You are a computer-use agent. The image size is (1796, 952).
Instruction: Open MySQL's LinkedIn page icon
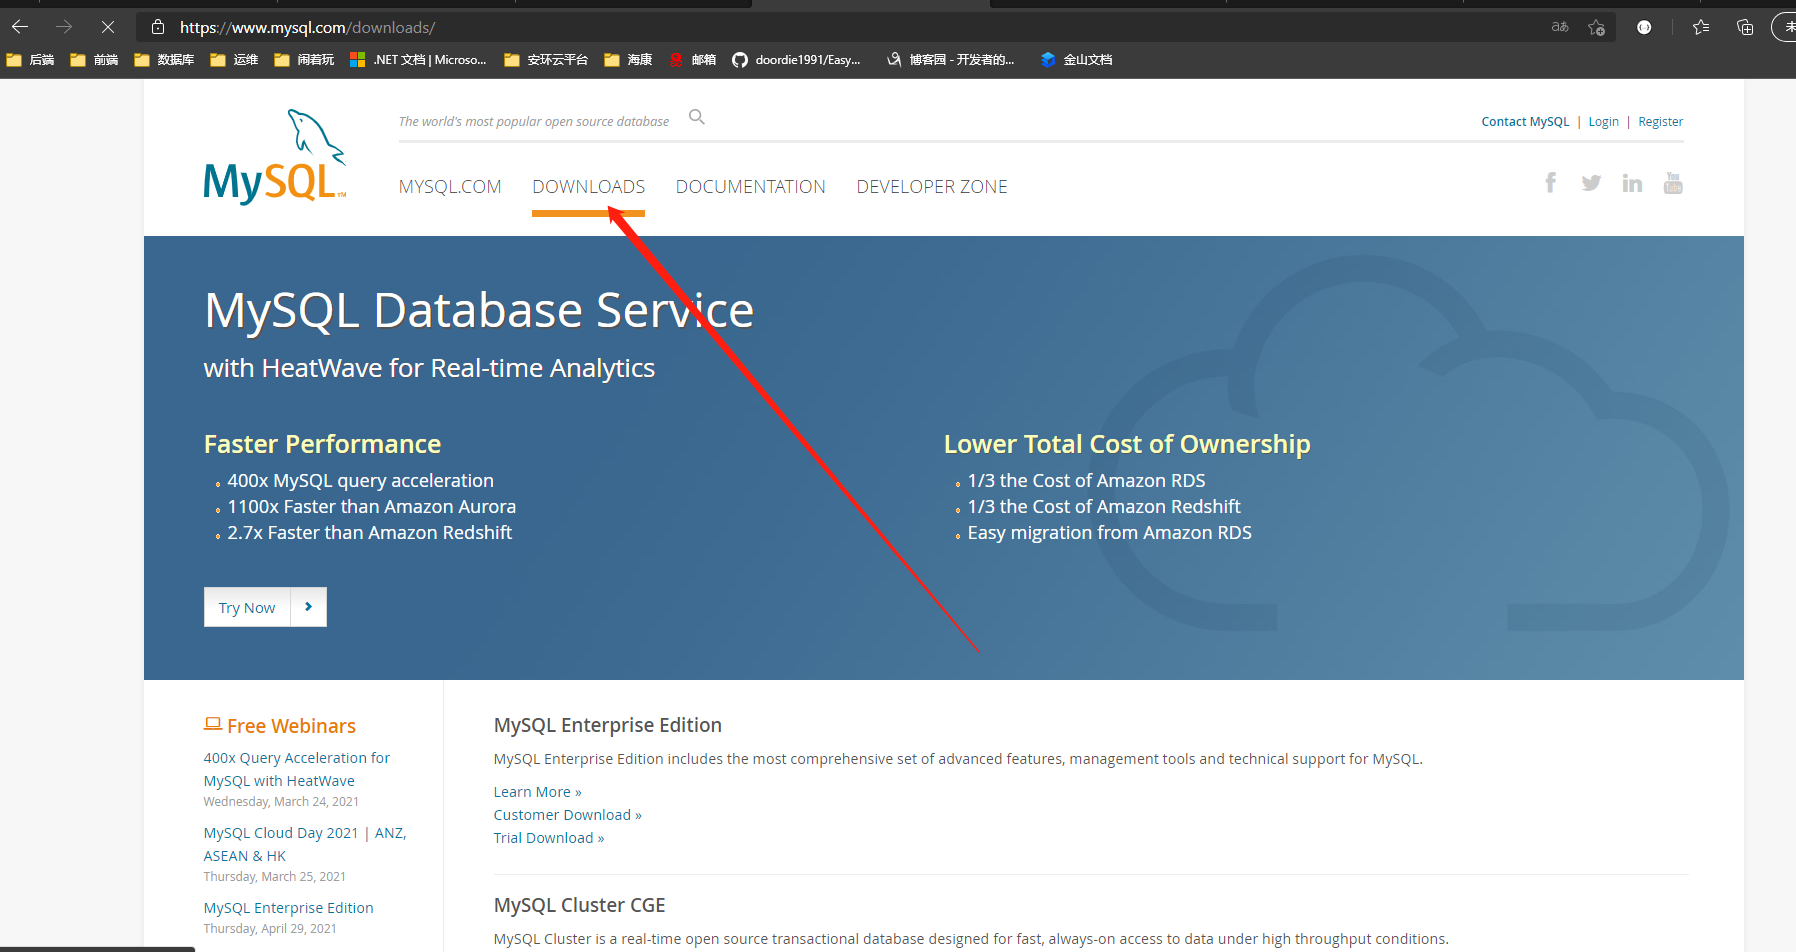(1632, 183)
